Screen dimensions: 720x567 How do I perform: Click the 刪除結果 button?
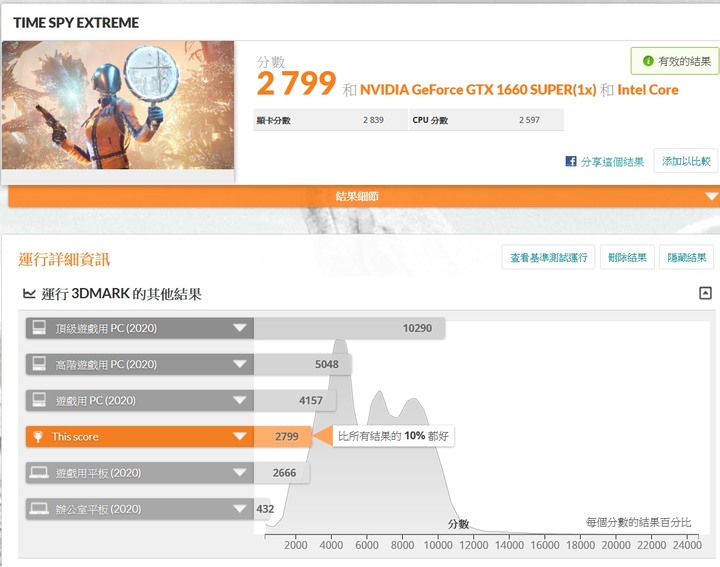pyautogui.click(x=627, y=258)
